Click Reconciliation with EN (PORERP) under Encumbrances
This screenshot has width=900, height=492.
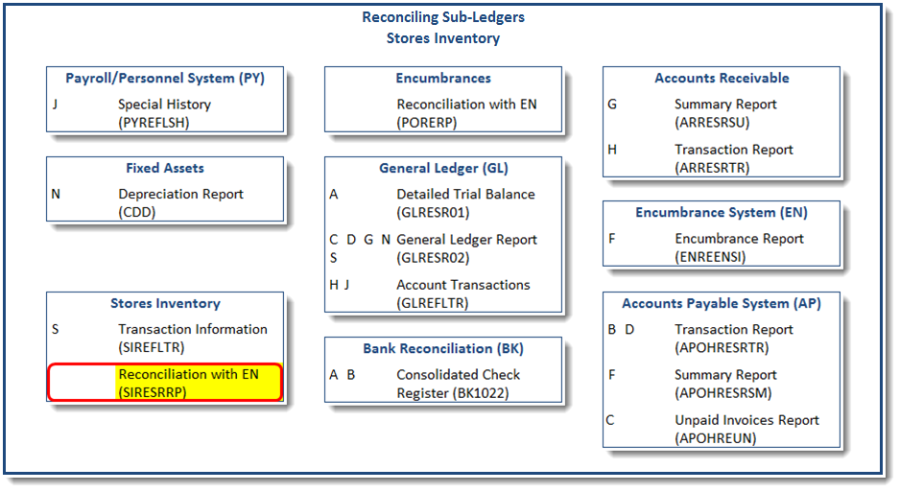(x=466, y=113)
